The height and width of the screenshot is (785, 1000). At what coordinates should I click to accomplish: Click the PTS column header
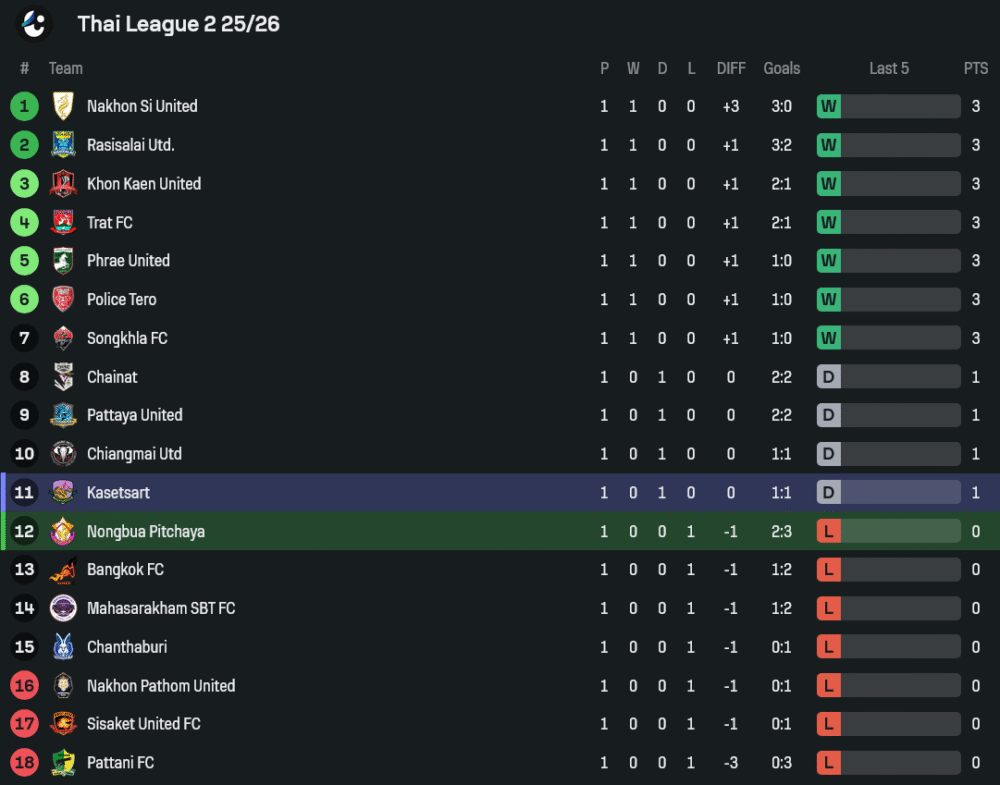point(976,68)
